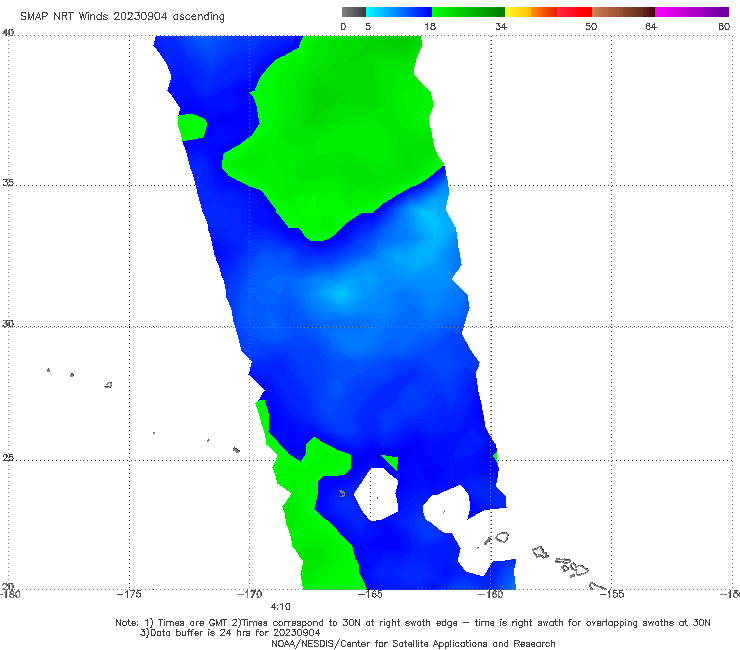Click the color bar label '5'

(x=368, y=26)
